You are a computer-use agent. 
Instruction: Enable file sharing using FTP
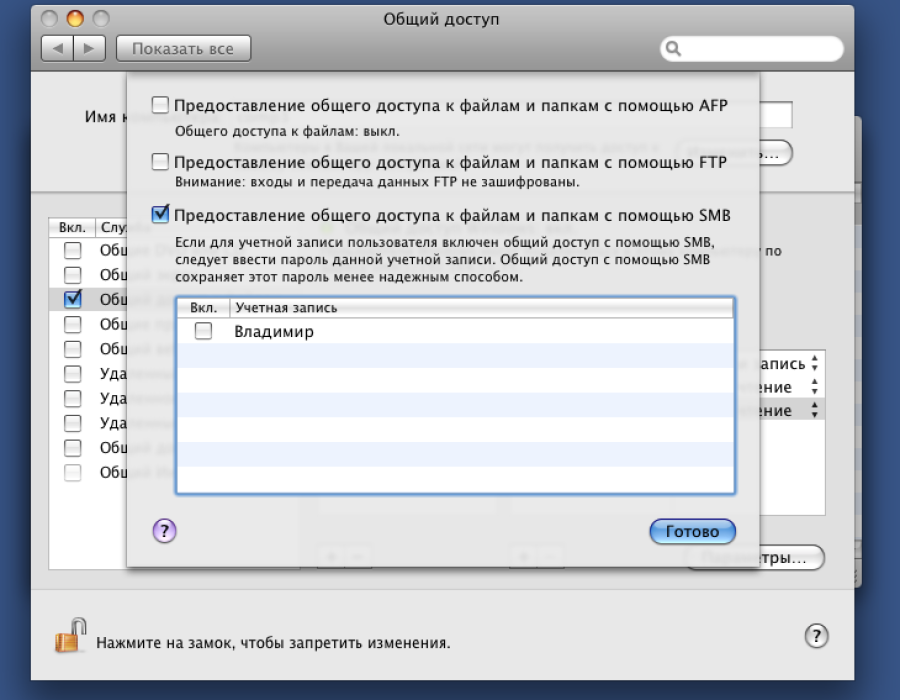160,162
